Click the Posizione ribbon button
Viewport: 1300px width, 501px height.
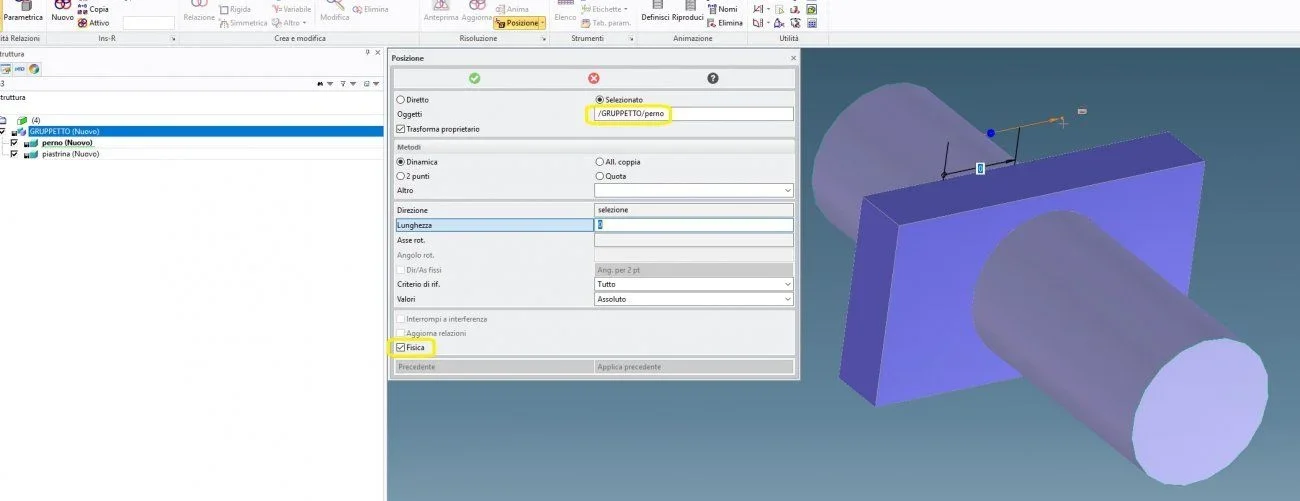(518, 23)
